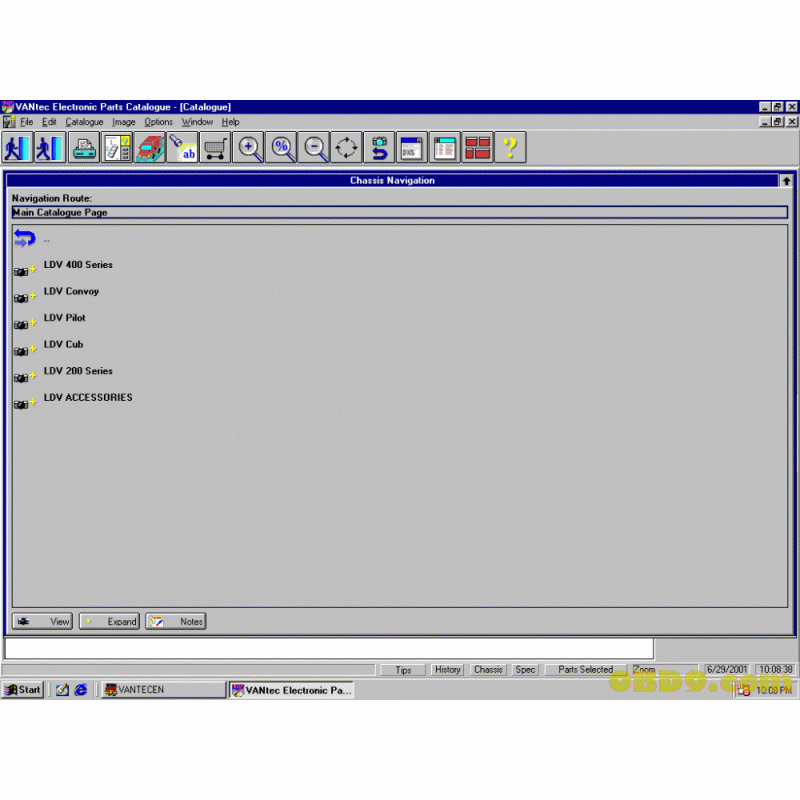Open the shopping cart parts list

(x=215, y=148)
